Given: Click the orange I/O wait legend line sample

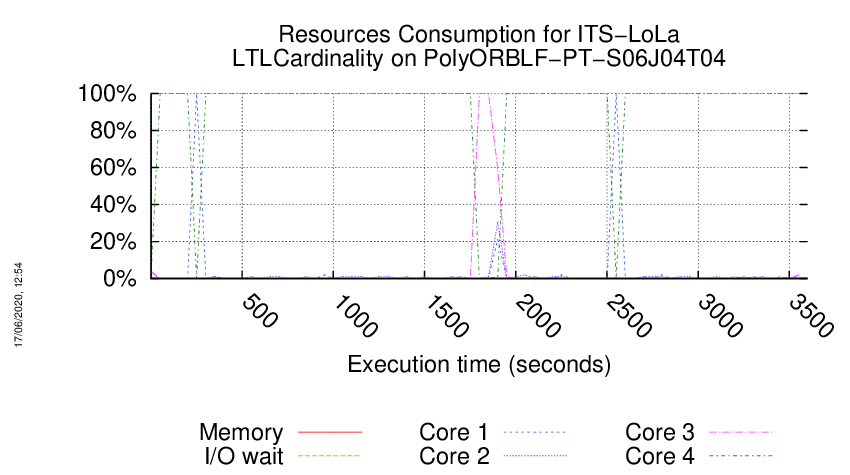Looking at the screenshot, I should pyautogui.click(x=330, y=456).
